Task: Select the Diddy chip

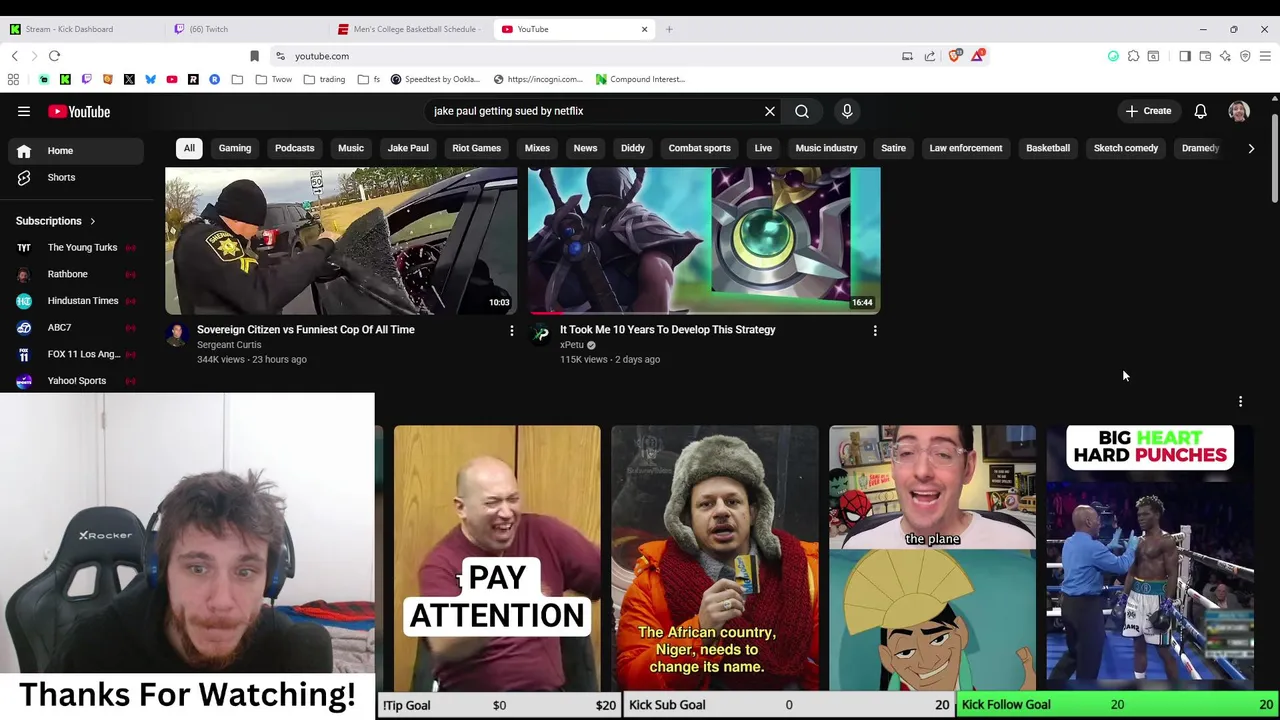Action: click(x=633, y=148)
